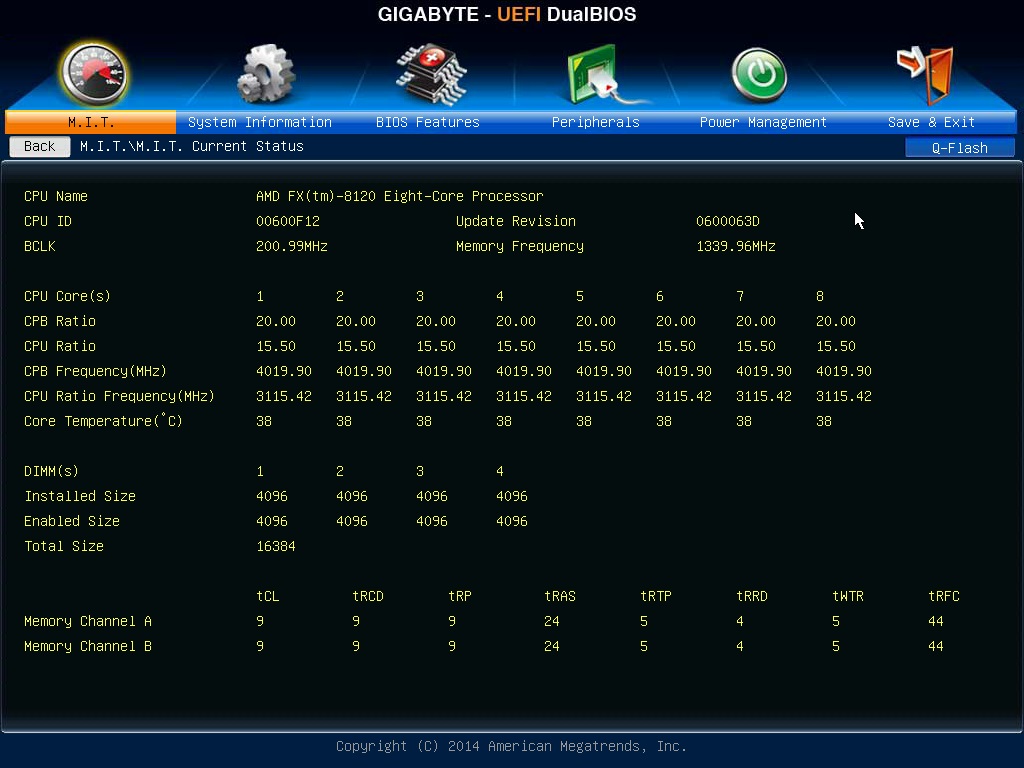1024x768 pixels.
Task: Click Core Temperature value for core 2
Action: (344, 421)
